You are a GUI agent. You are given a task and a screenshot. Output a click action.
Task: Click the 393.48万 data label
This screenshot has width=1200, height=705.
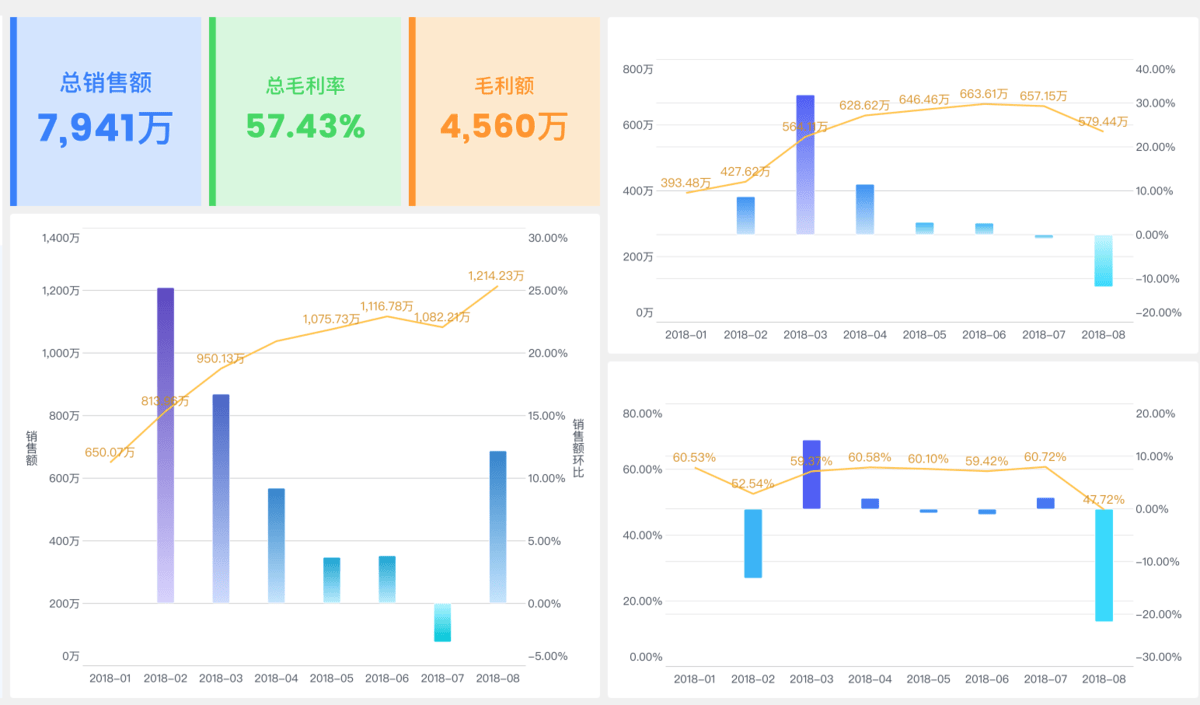686,183
